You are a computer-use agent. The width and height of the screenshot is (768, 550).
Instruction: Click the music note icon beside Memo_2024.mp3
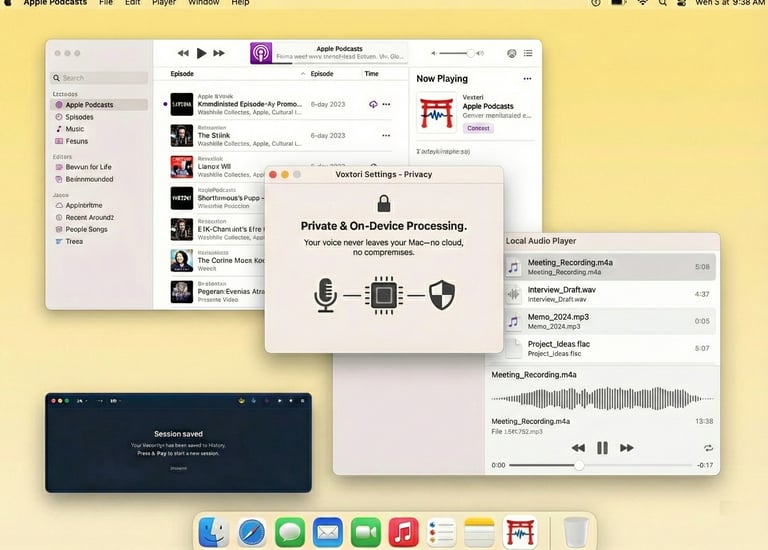click(513, 321)
